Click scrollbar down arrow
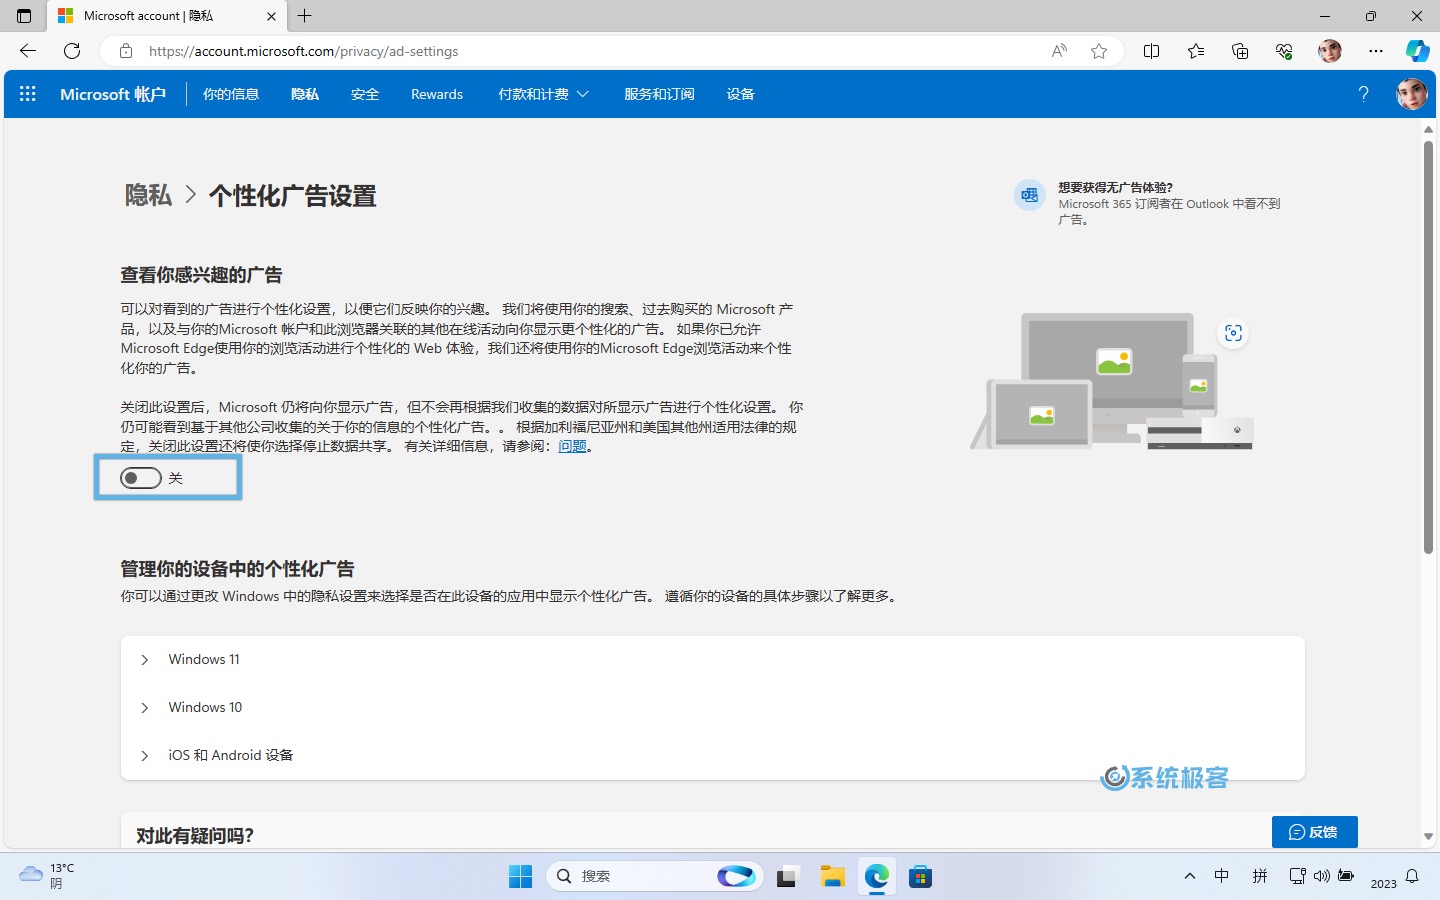 [1428, 836]
